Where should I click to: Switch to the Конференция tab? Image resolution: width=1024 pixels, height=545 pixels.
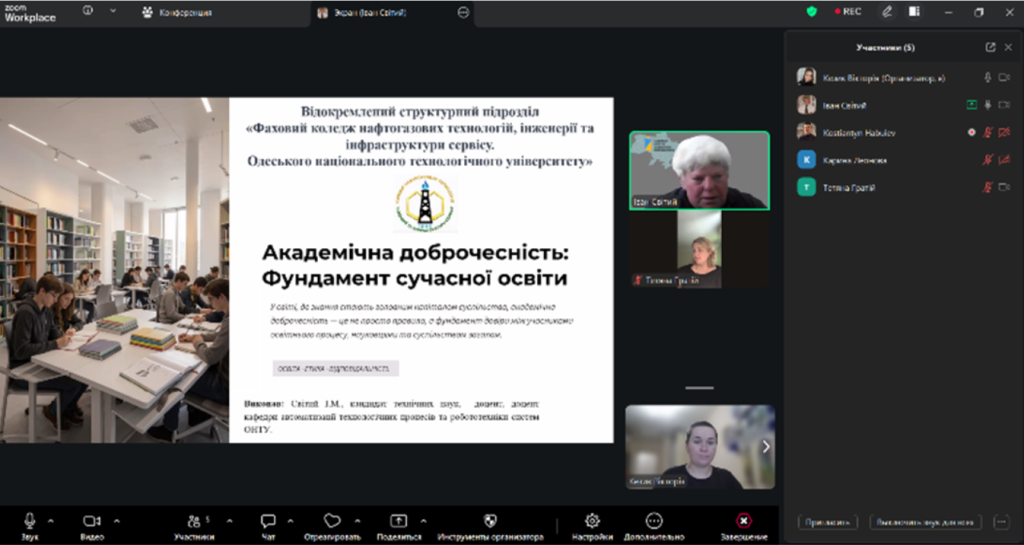pyautogui.click(x=178, y=12)
